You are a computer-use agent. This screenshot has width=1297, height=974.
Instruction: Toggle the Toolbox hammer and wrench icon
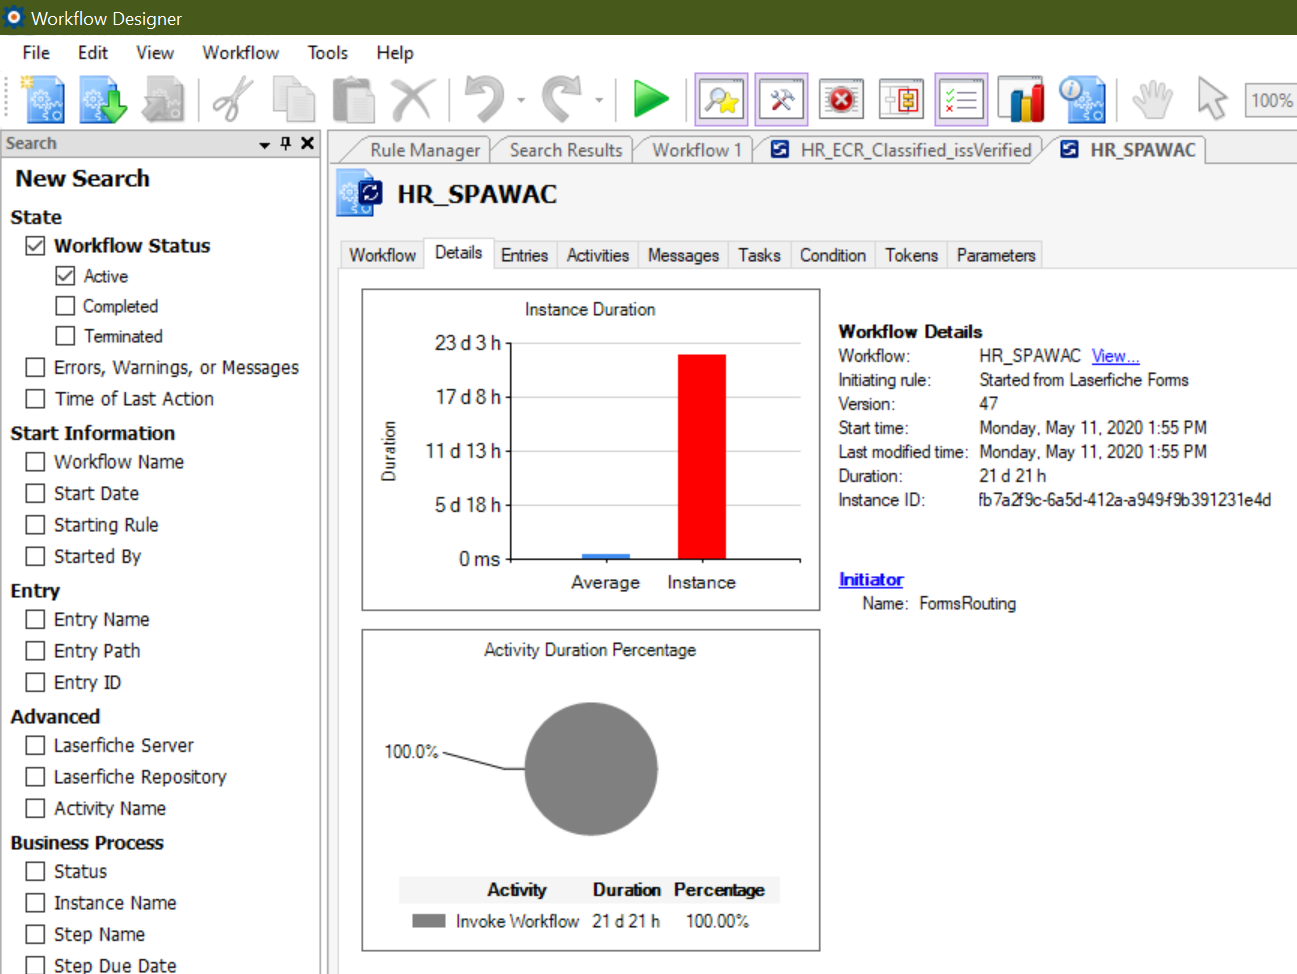782,100
